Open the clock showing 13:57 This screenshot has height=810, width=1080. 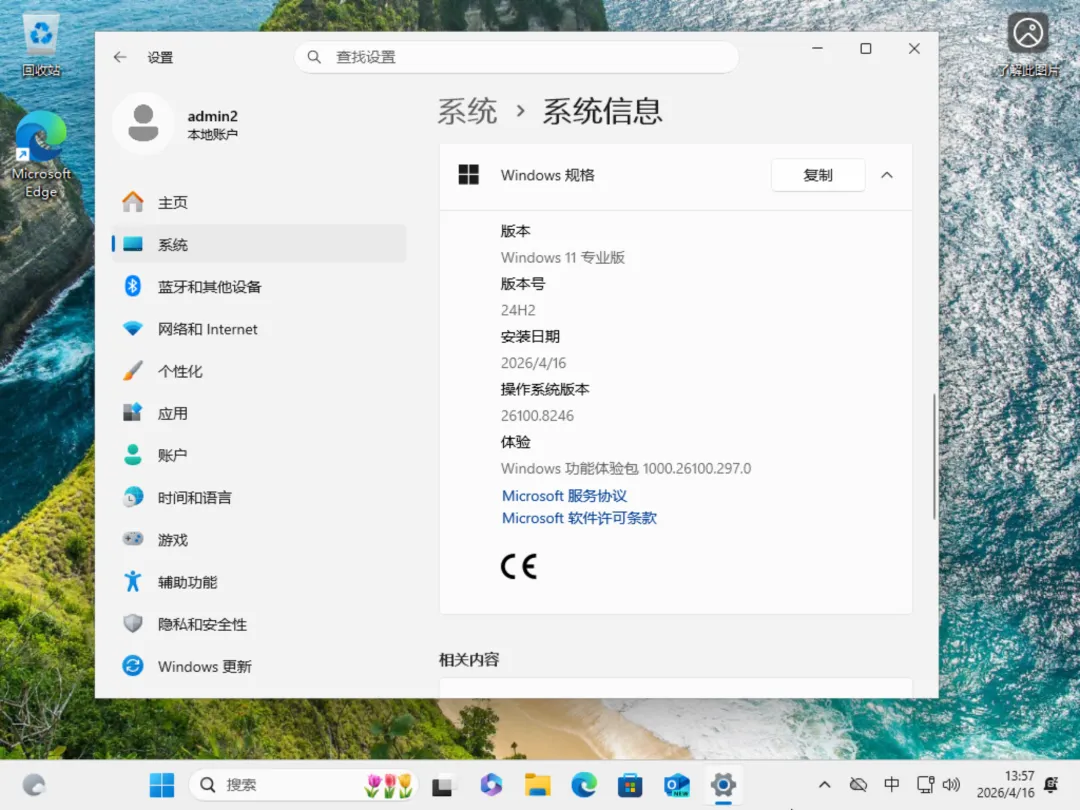1006,785
